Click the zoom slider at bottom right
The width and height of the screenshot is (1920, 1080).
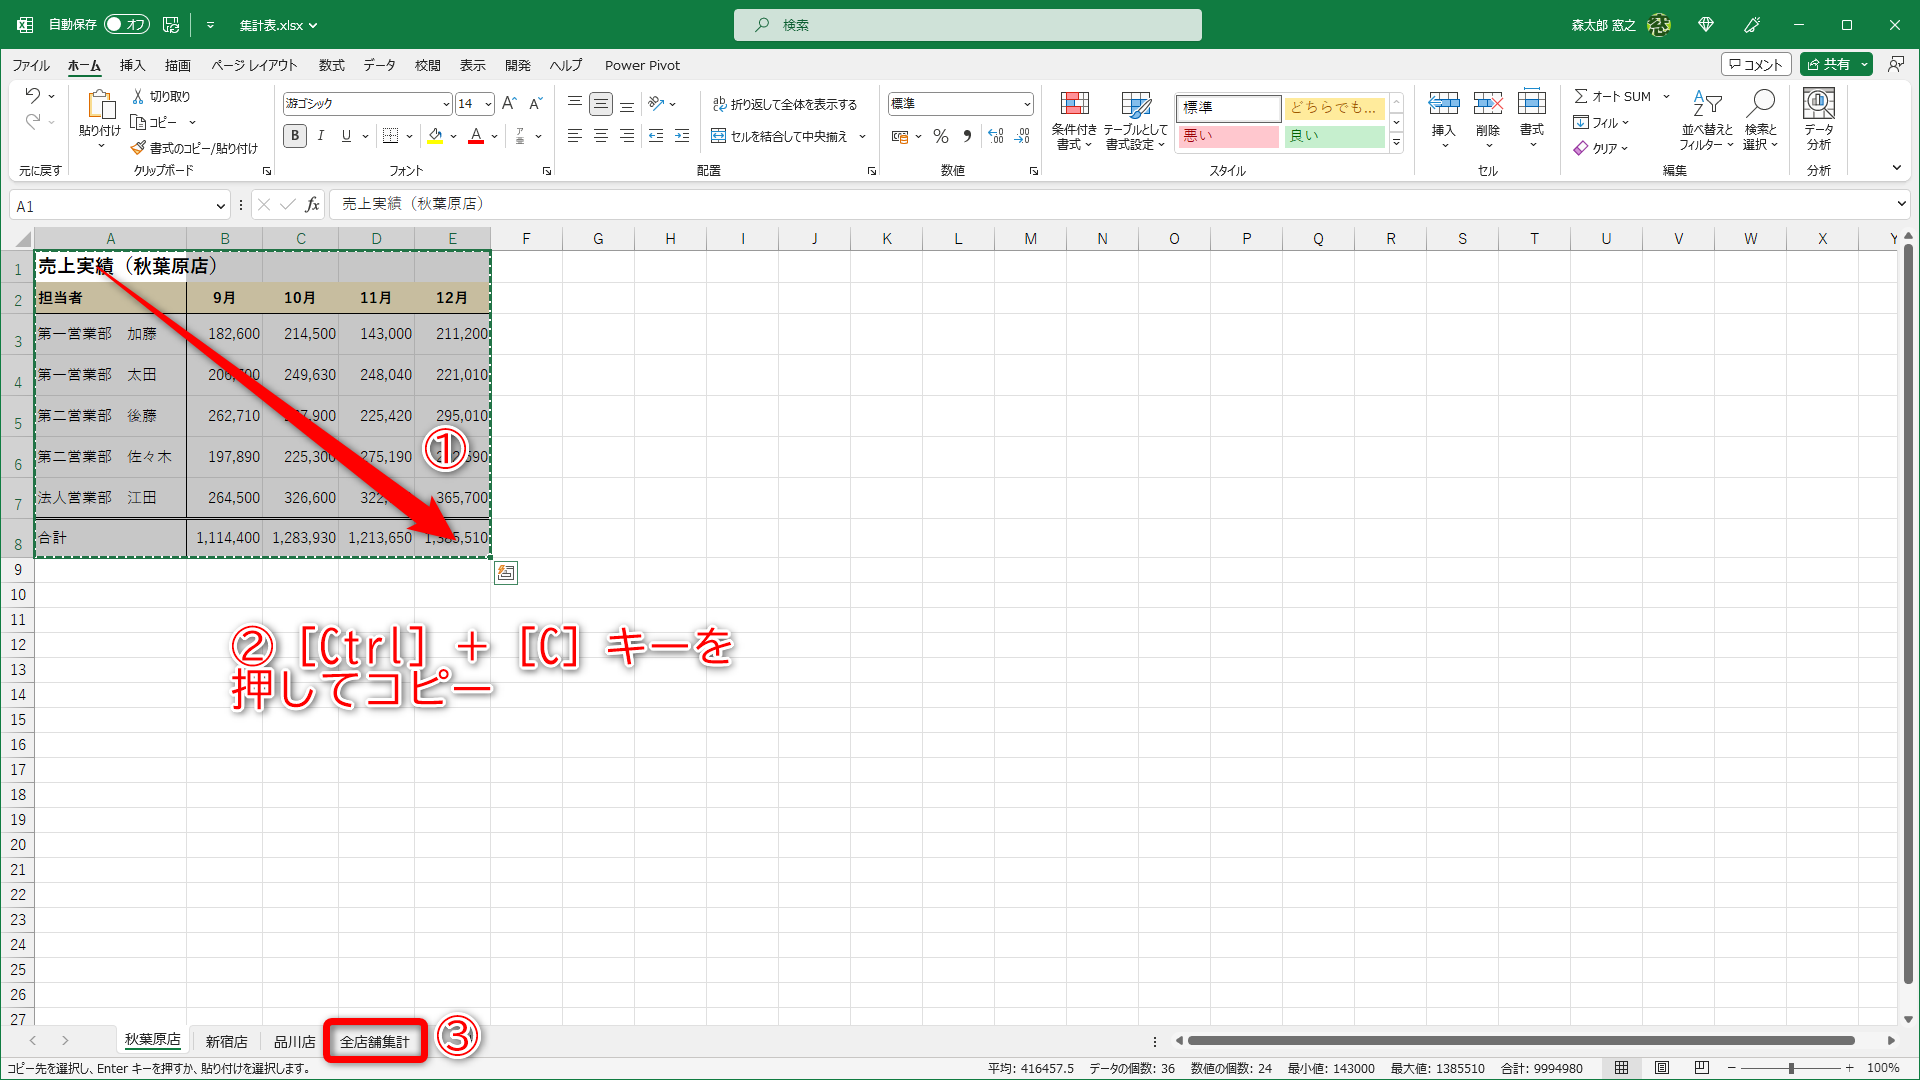(1790, 1068)
